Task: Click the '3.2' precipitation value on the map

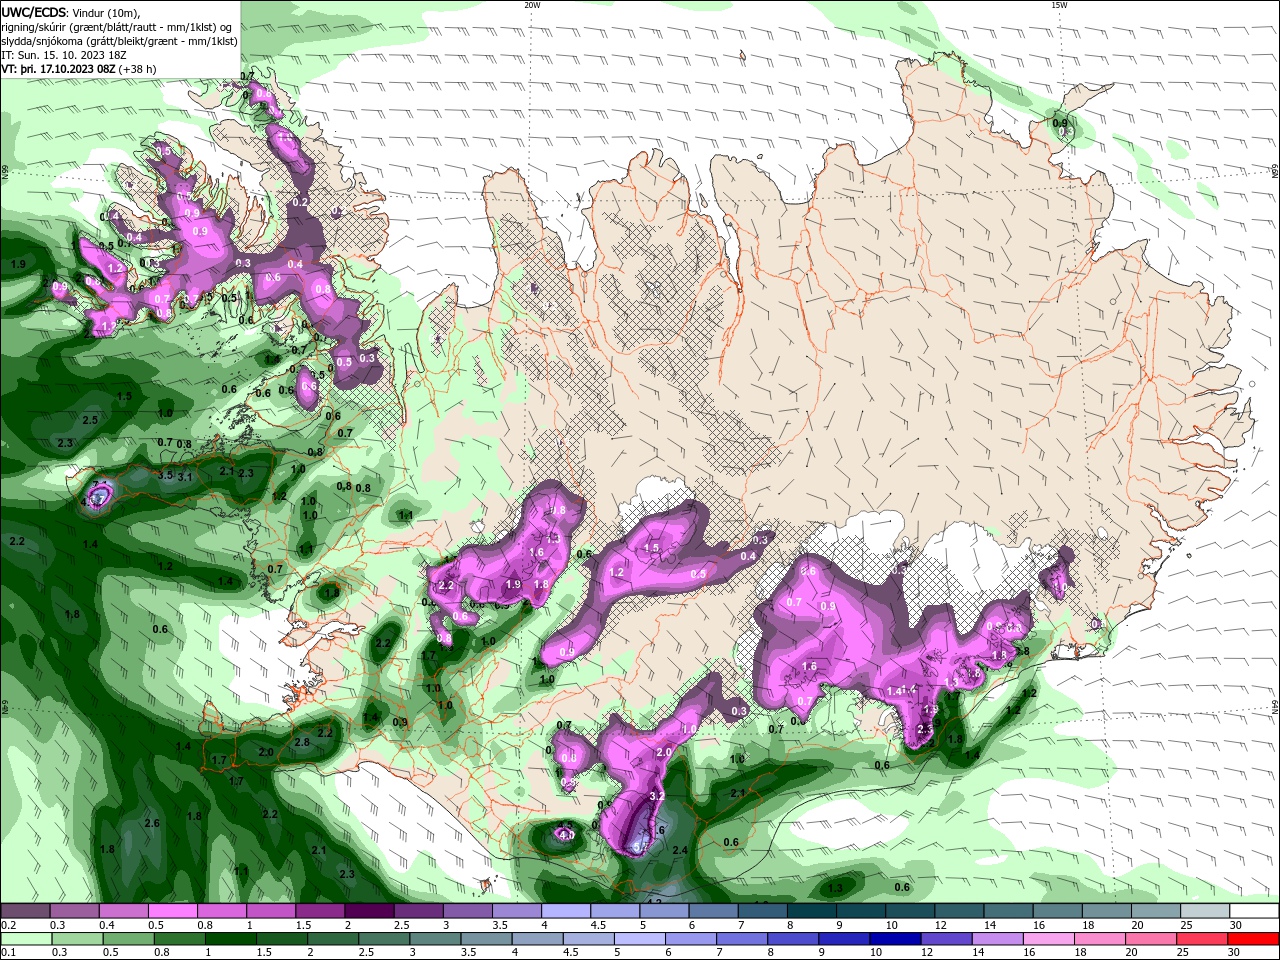Action: click(657, 796)
